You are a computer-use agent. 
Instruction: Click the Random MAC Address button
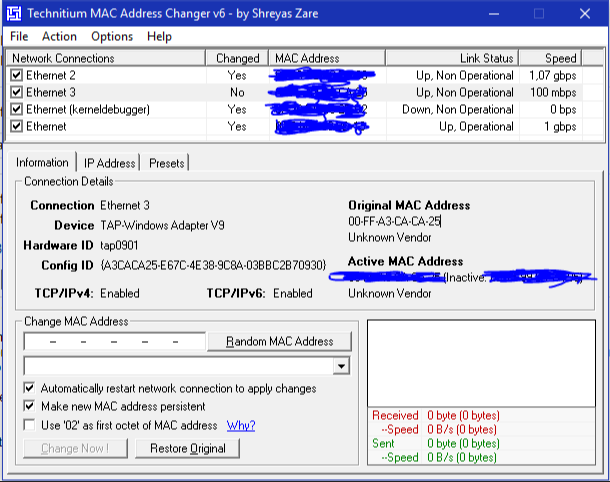[x=279, y=342]
